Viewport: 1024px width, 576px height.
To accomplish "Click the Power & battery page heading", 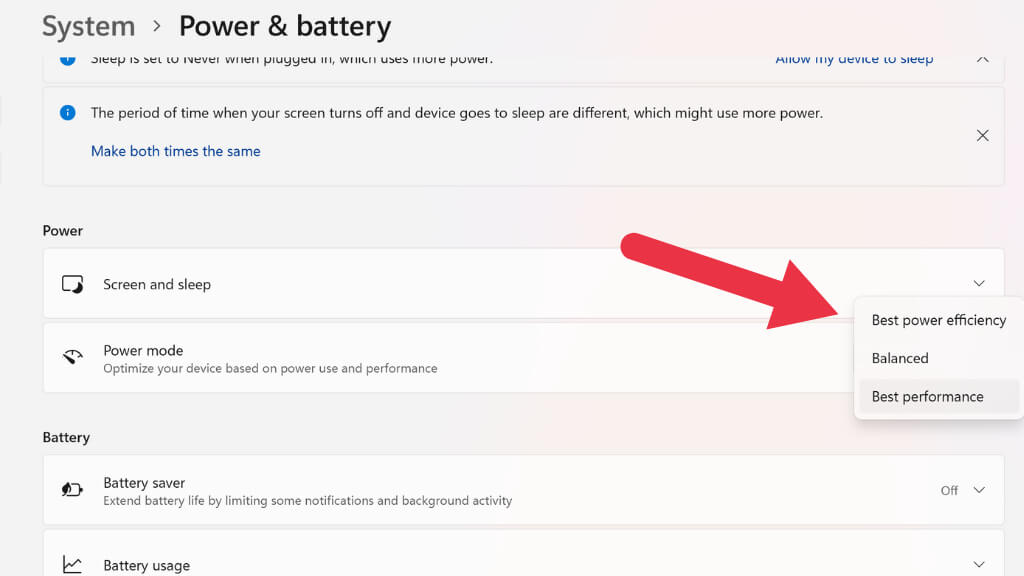I will coord(285,26).
